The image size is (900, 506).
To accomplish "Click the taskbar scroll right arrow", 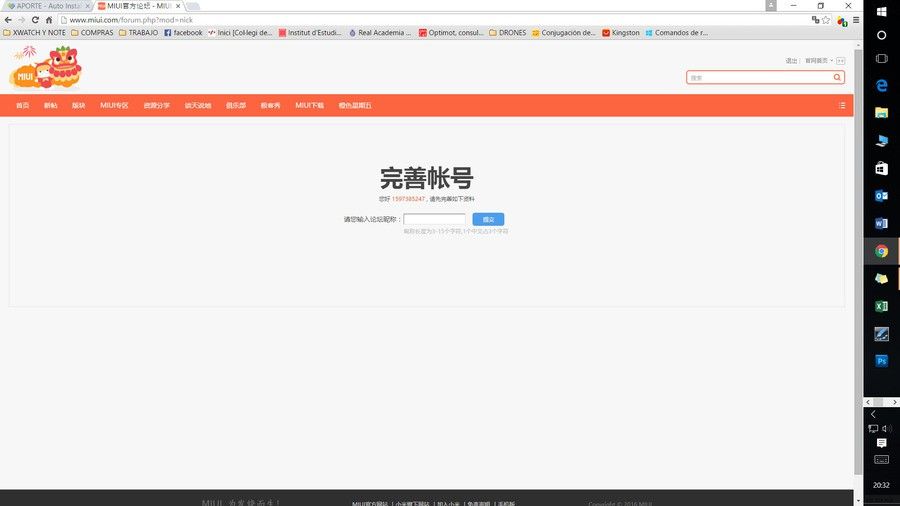I will point(894,402).
